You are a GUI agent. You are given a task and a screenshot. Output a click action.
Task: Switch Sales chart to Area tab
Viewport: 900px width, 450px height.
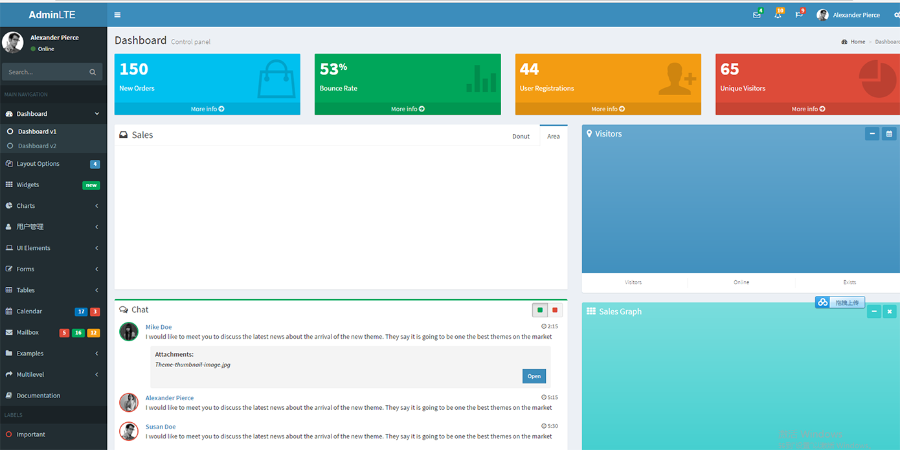coord(553,136)
